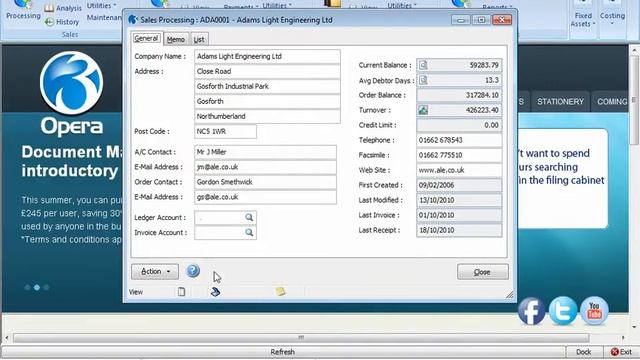Select the first carousel dot indicator
This screenshot has width=640, height=360.
point(27,287)
